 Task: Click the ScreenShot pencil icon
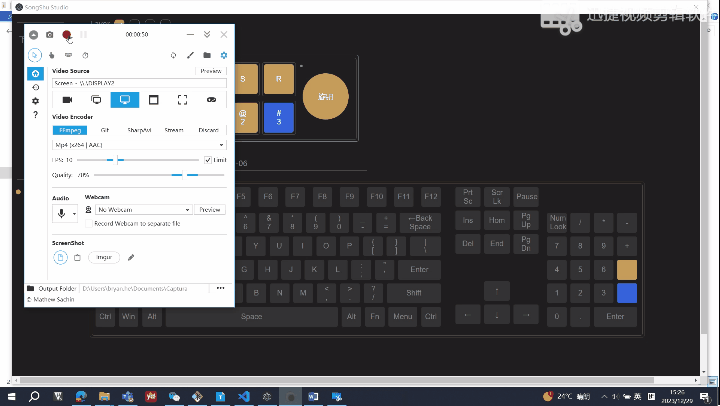131,258
